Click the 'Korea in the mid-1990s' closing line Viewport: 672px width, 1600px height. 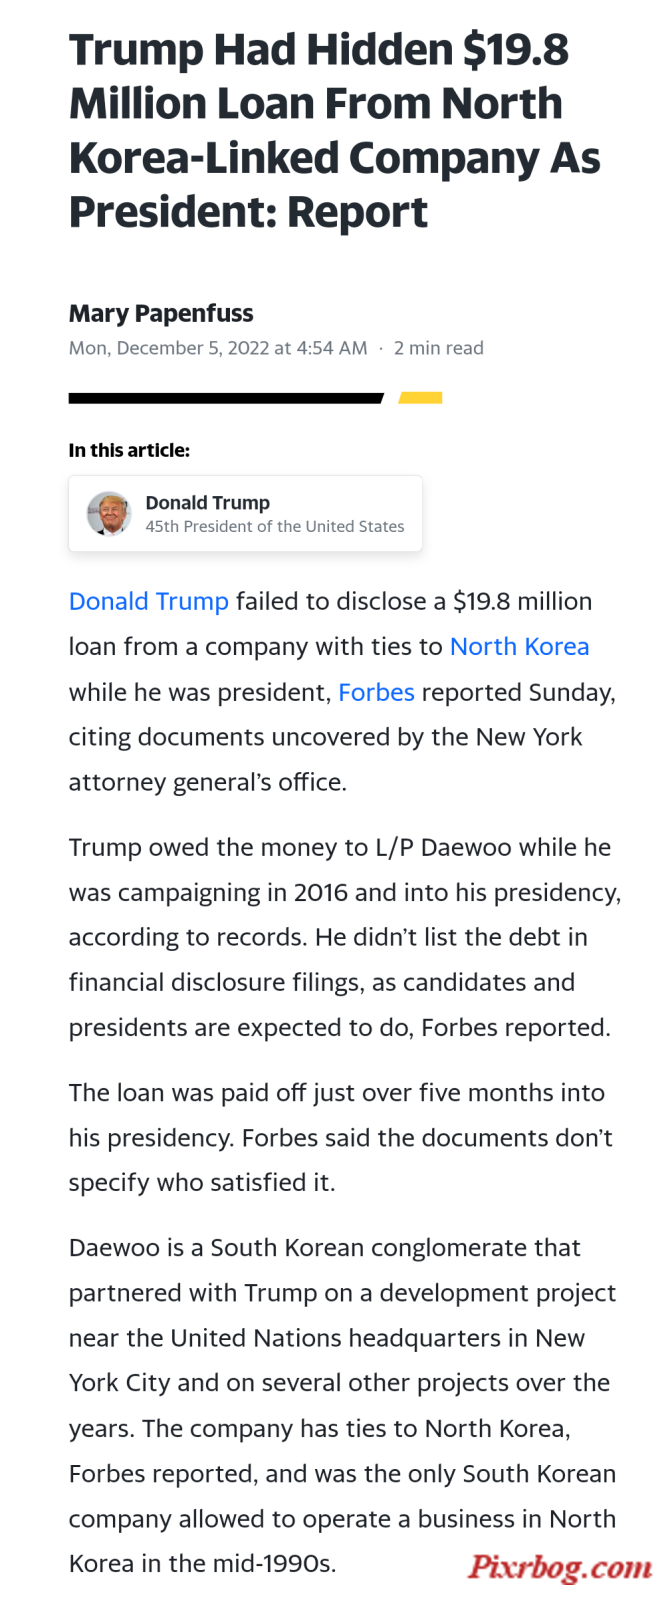pos(203,1564)
